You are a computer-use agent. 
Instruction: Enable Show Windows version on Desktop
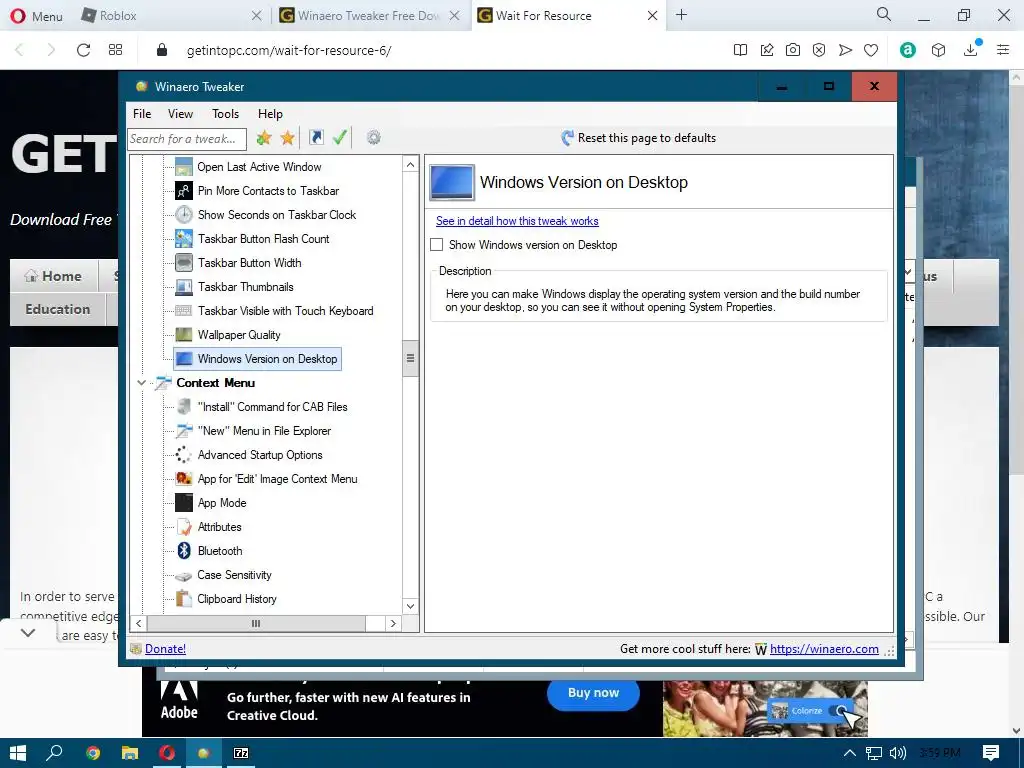click(437, 245)
